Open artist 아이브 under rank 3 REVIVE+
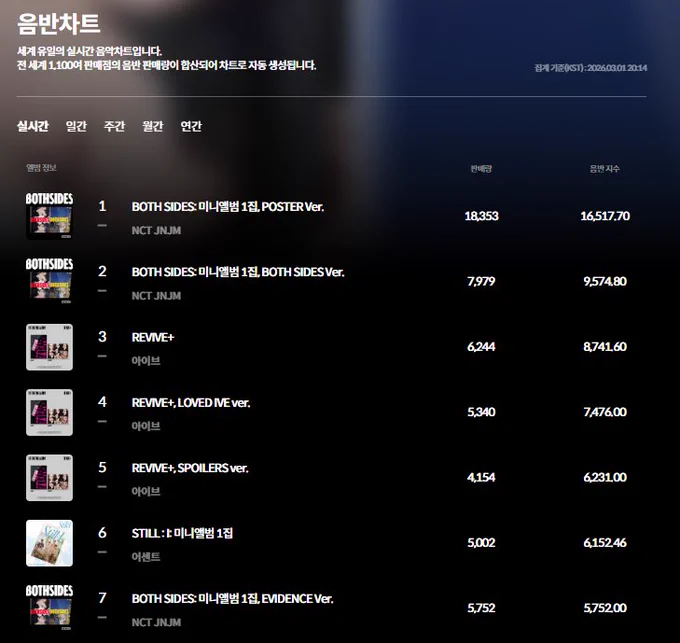 click(146, 361)
